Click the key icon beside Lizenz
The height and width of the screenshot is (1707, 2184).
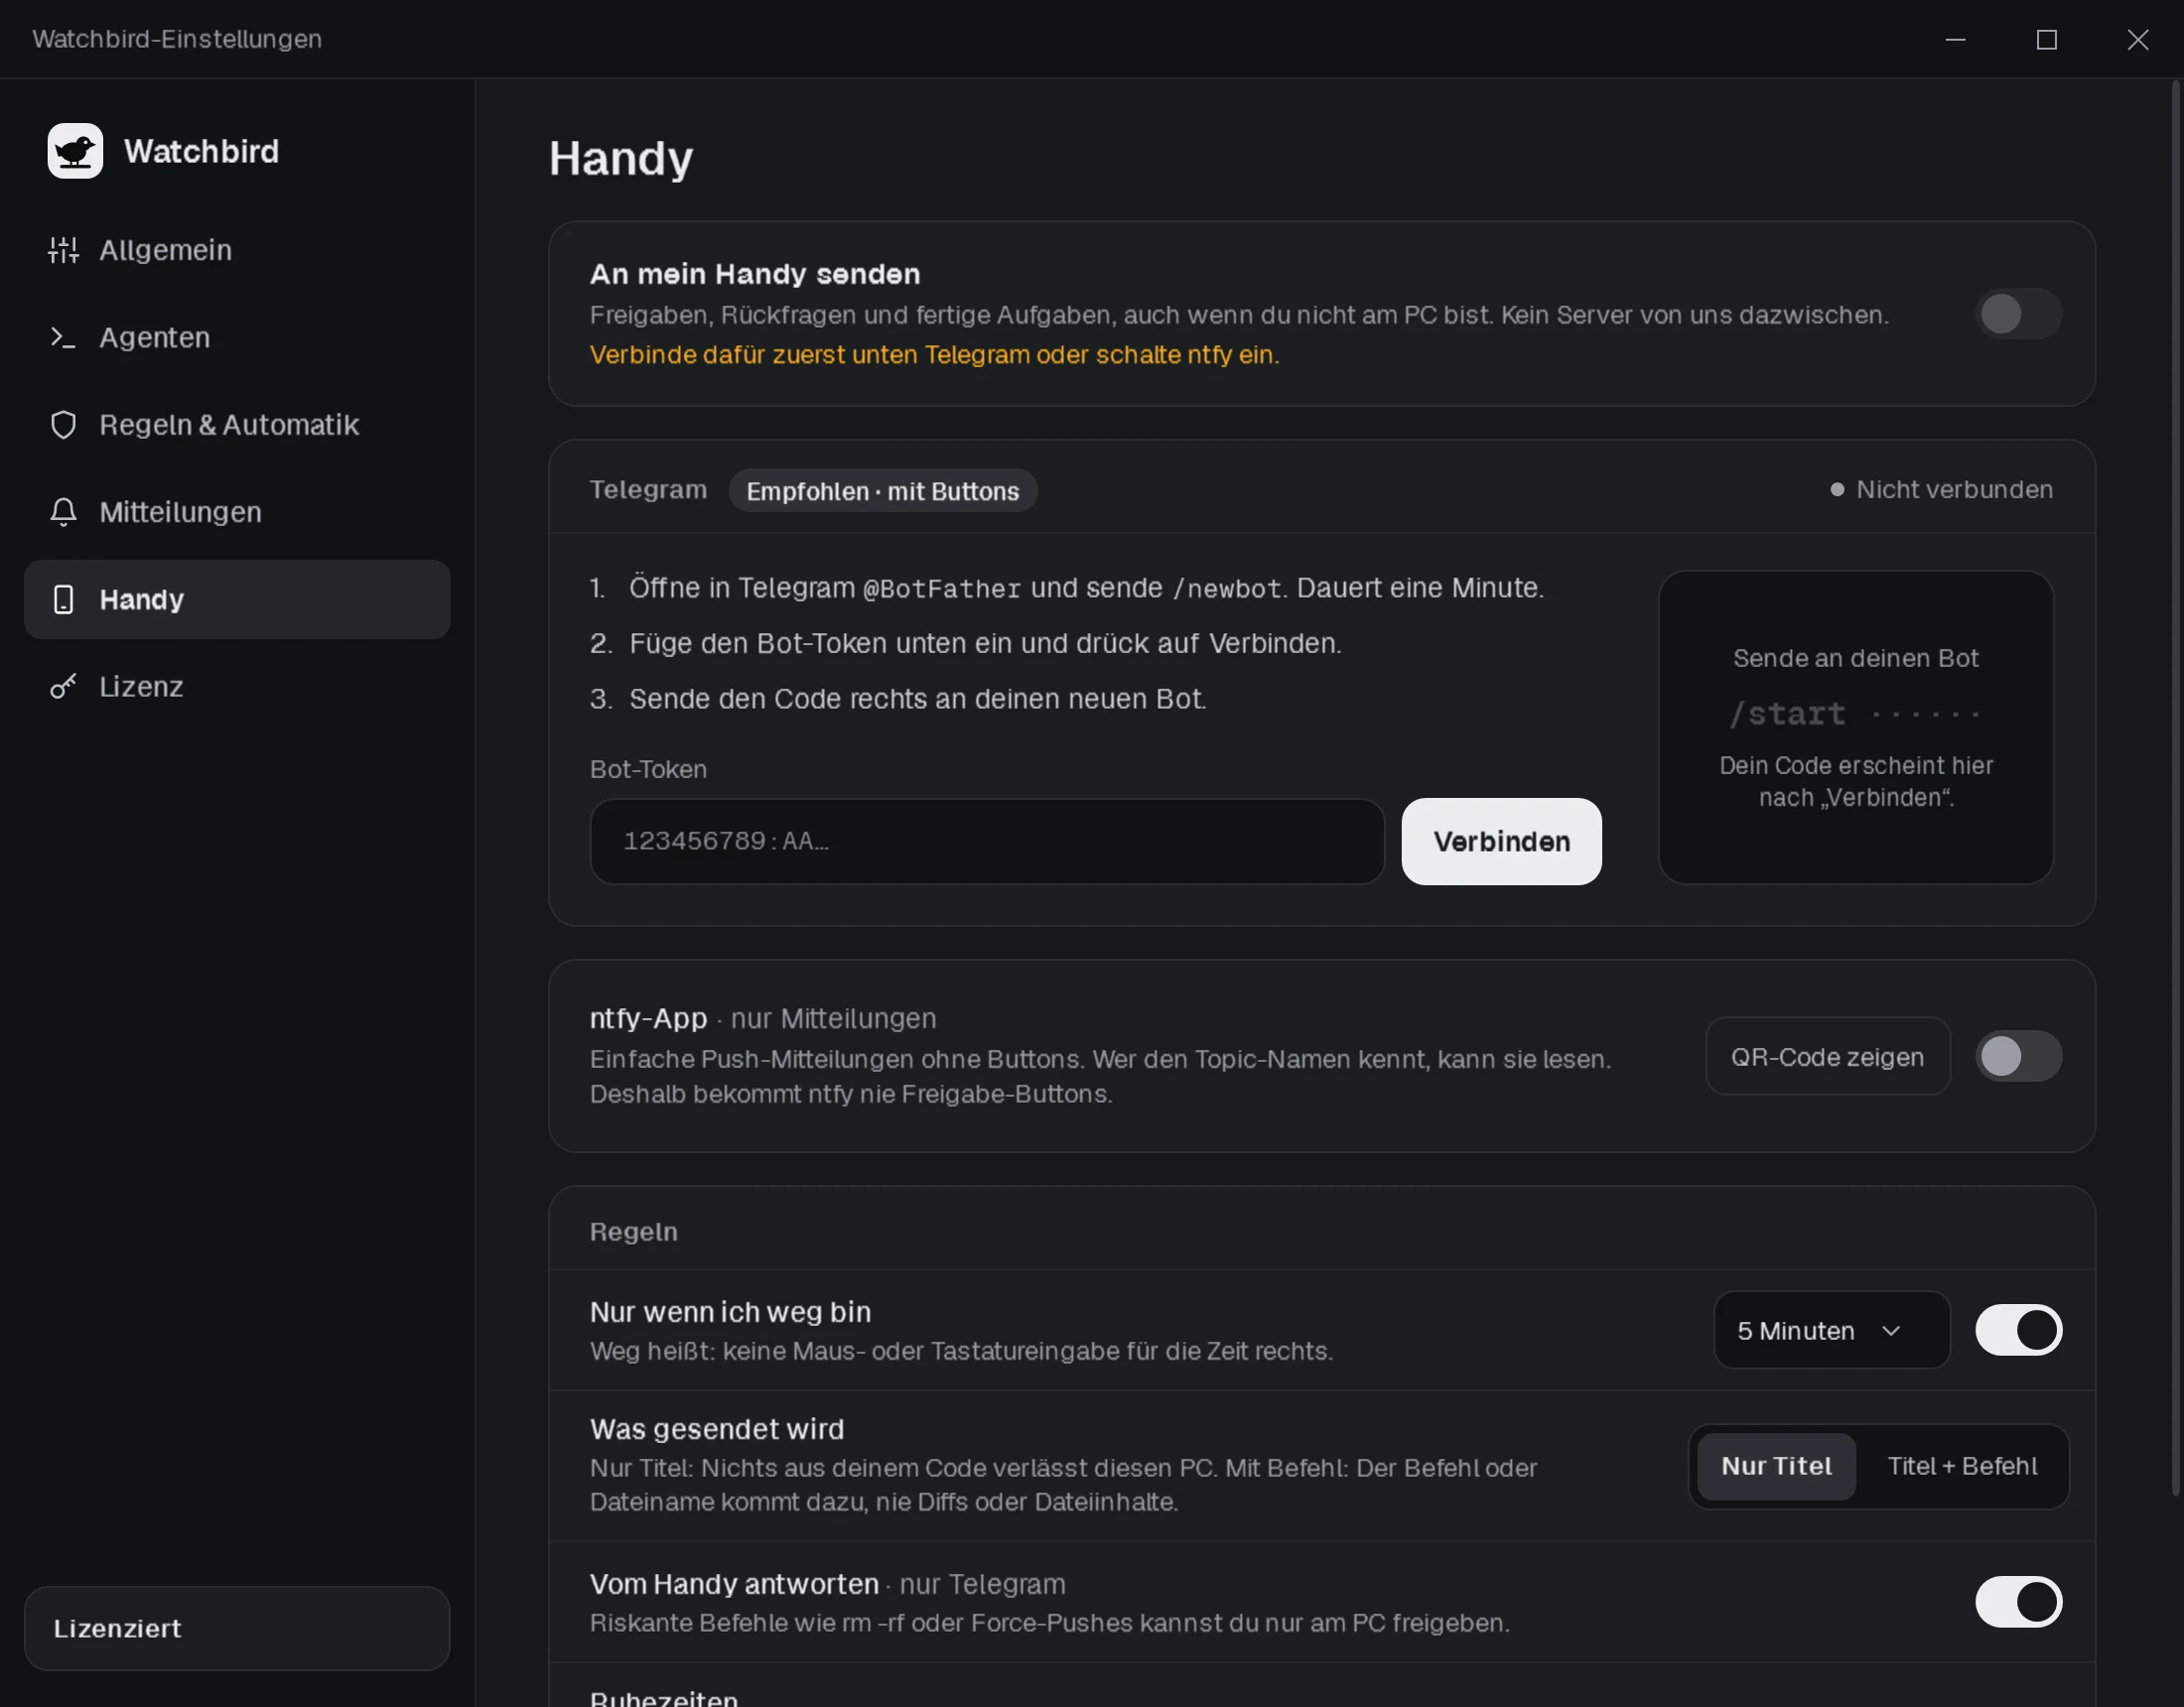point(63,686)
